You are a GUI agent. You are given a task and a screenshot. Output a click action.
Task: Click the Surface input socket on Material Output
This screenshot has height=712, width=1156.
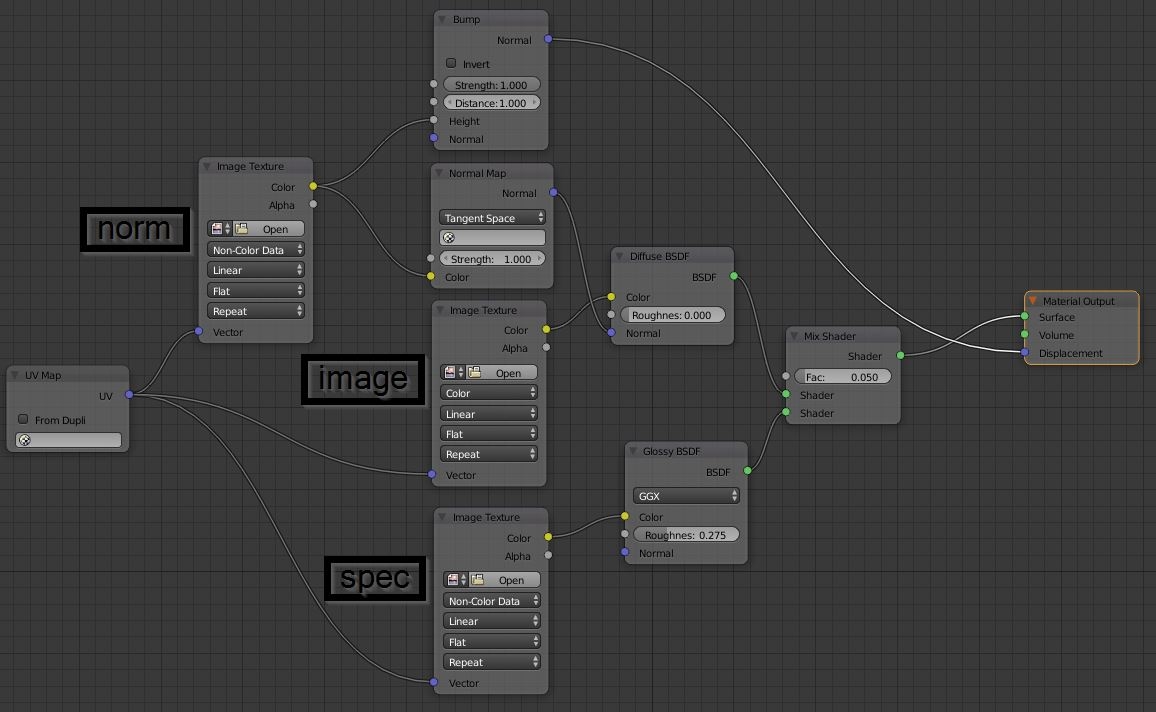click(x=1025, y=317)
